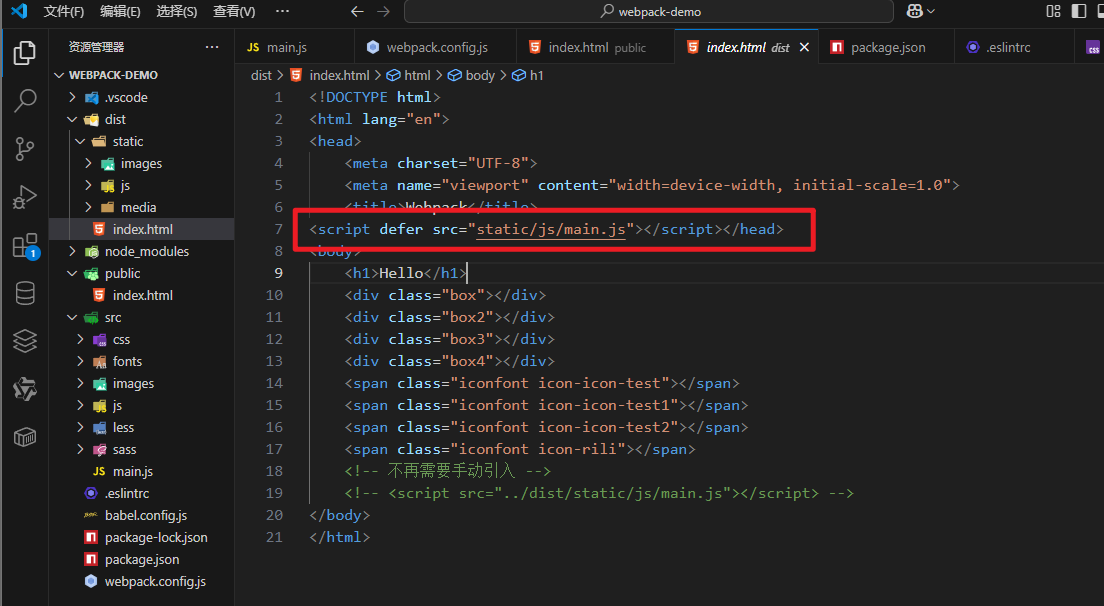Screen dimensions: 1104x606
Task: Click the </html> closing tag line
Action: click(x=339, y=537)
